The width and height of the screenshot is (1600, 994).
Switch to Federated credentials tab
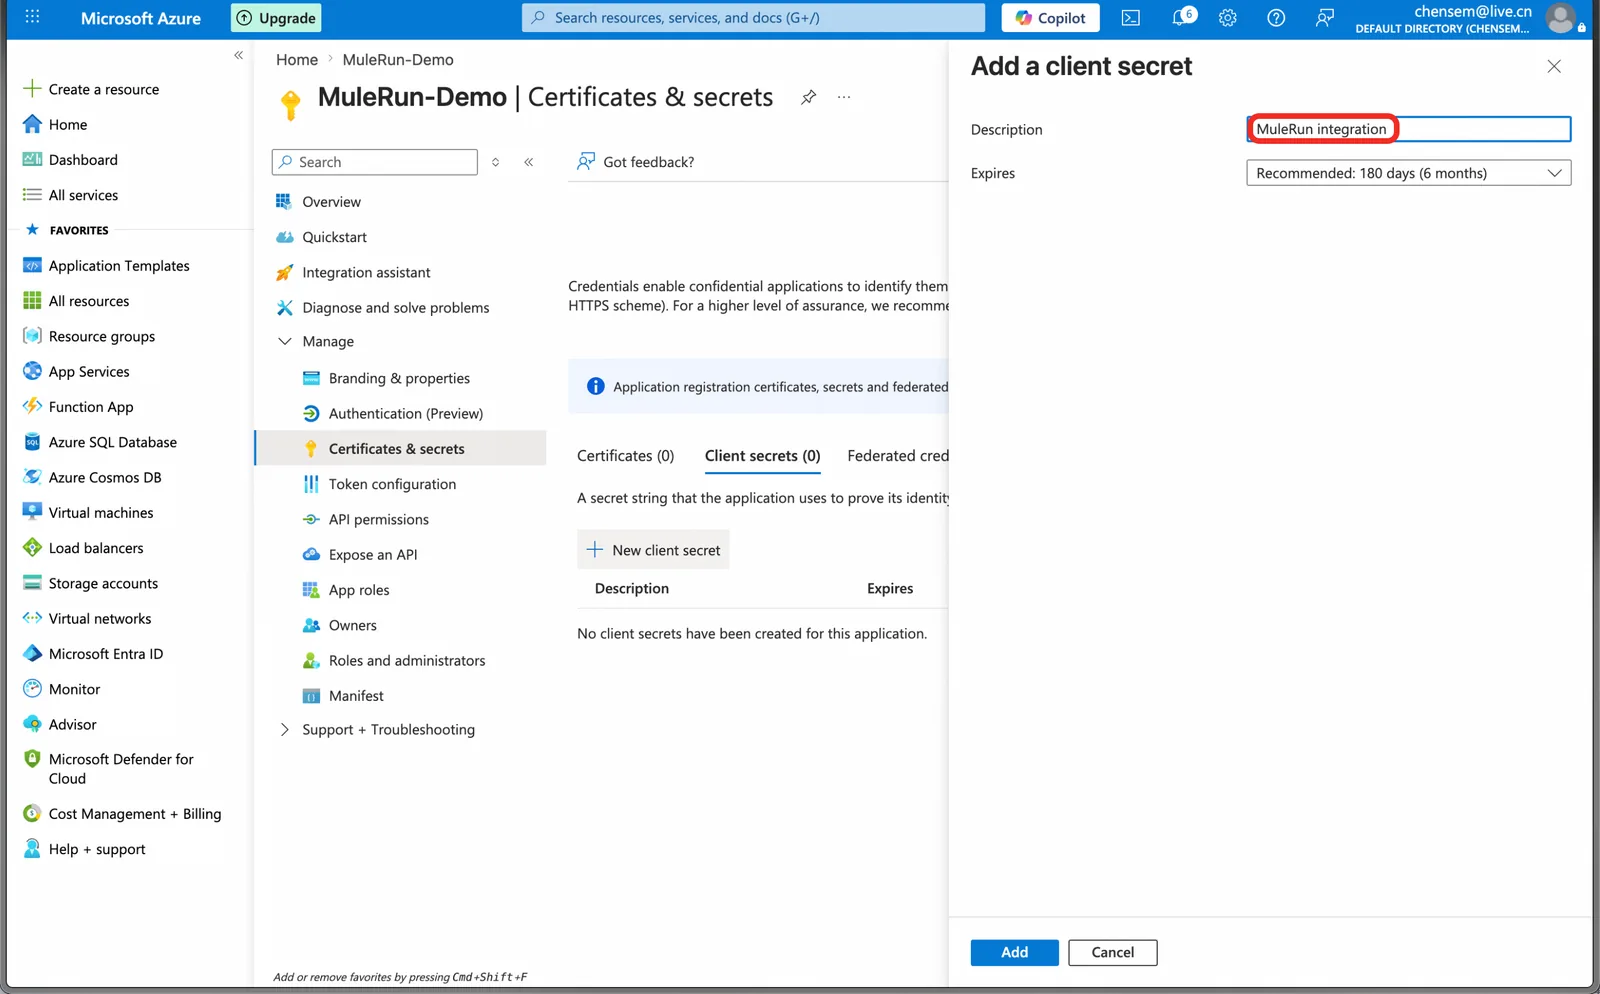coord(898,456)
